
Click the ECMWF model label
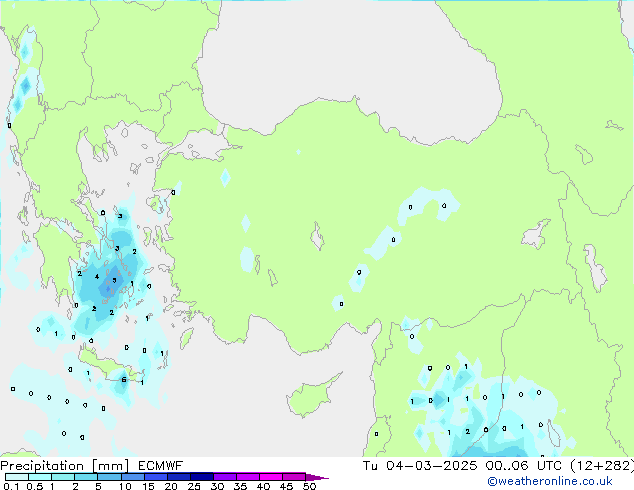click(161, 466)
